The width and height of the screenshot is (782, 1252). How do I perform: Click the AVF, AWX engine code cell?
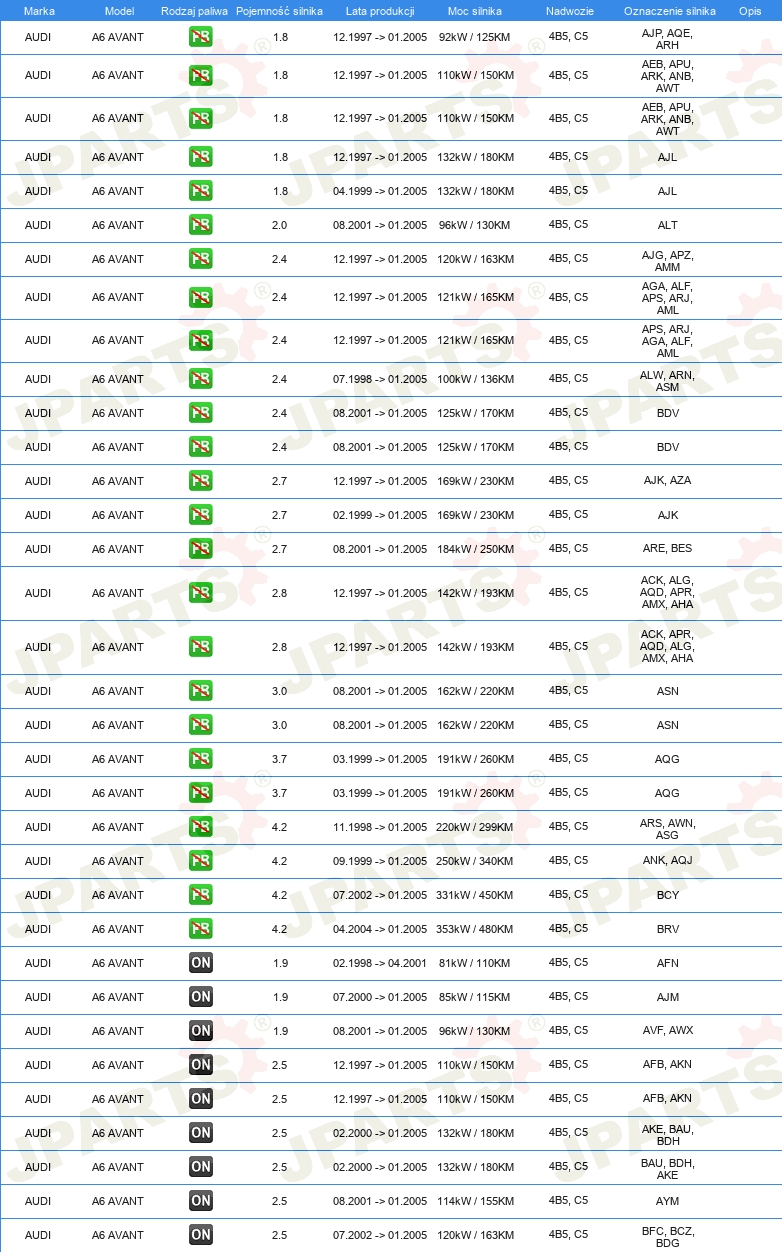pyautogui.click(x=668, y=1031)
